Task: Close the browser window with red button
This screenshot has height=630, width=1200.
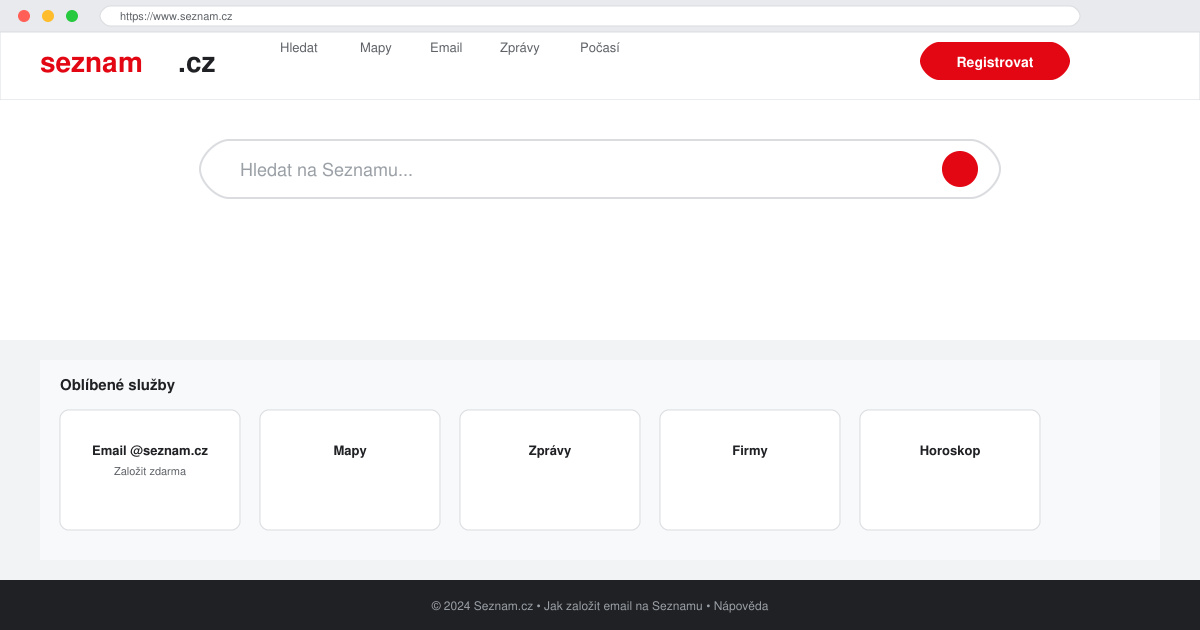Action: coord(24,16)
